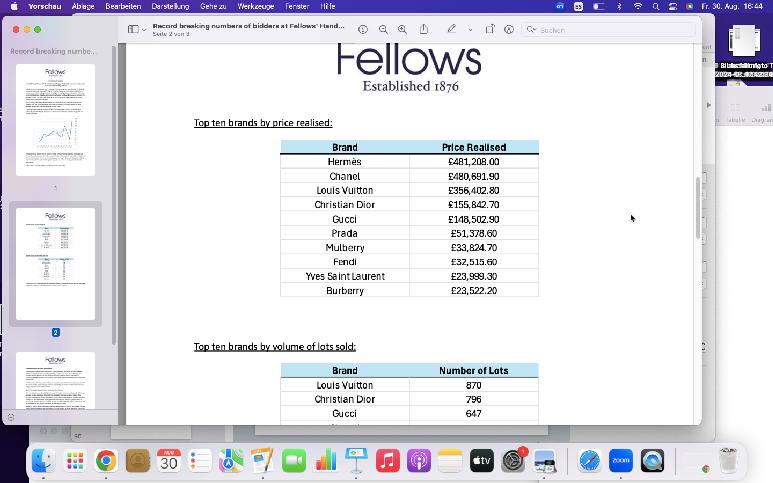Open the Ablage menu
This screenshot has height=483, width=773.
[83, 6]
